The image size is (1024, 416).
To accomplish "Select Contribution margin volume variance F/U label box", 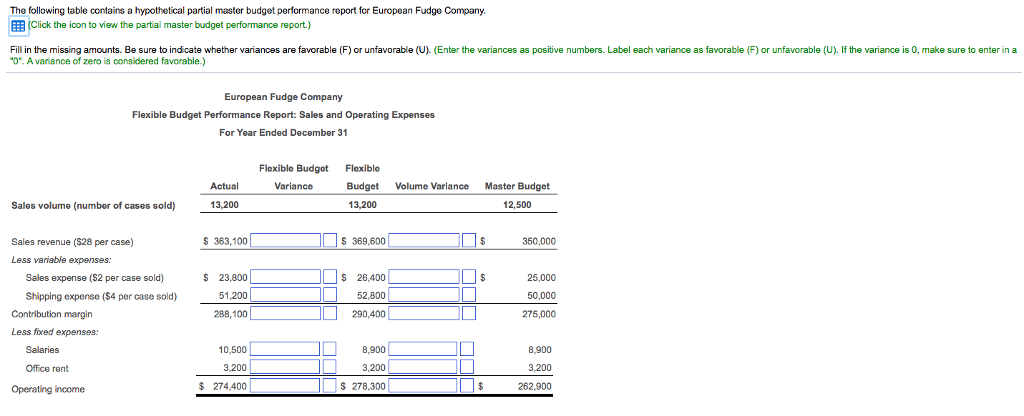I will 469,314.
